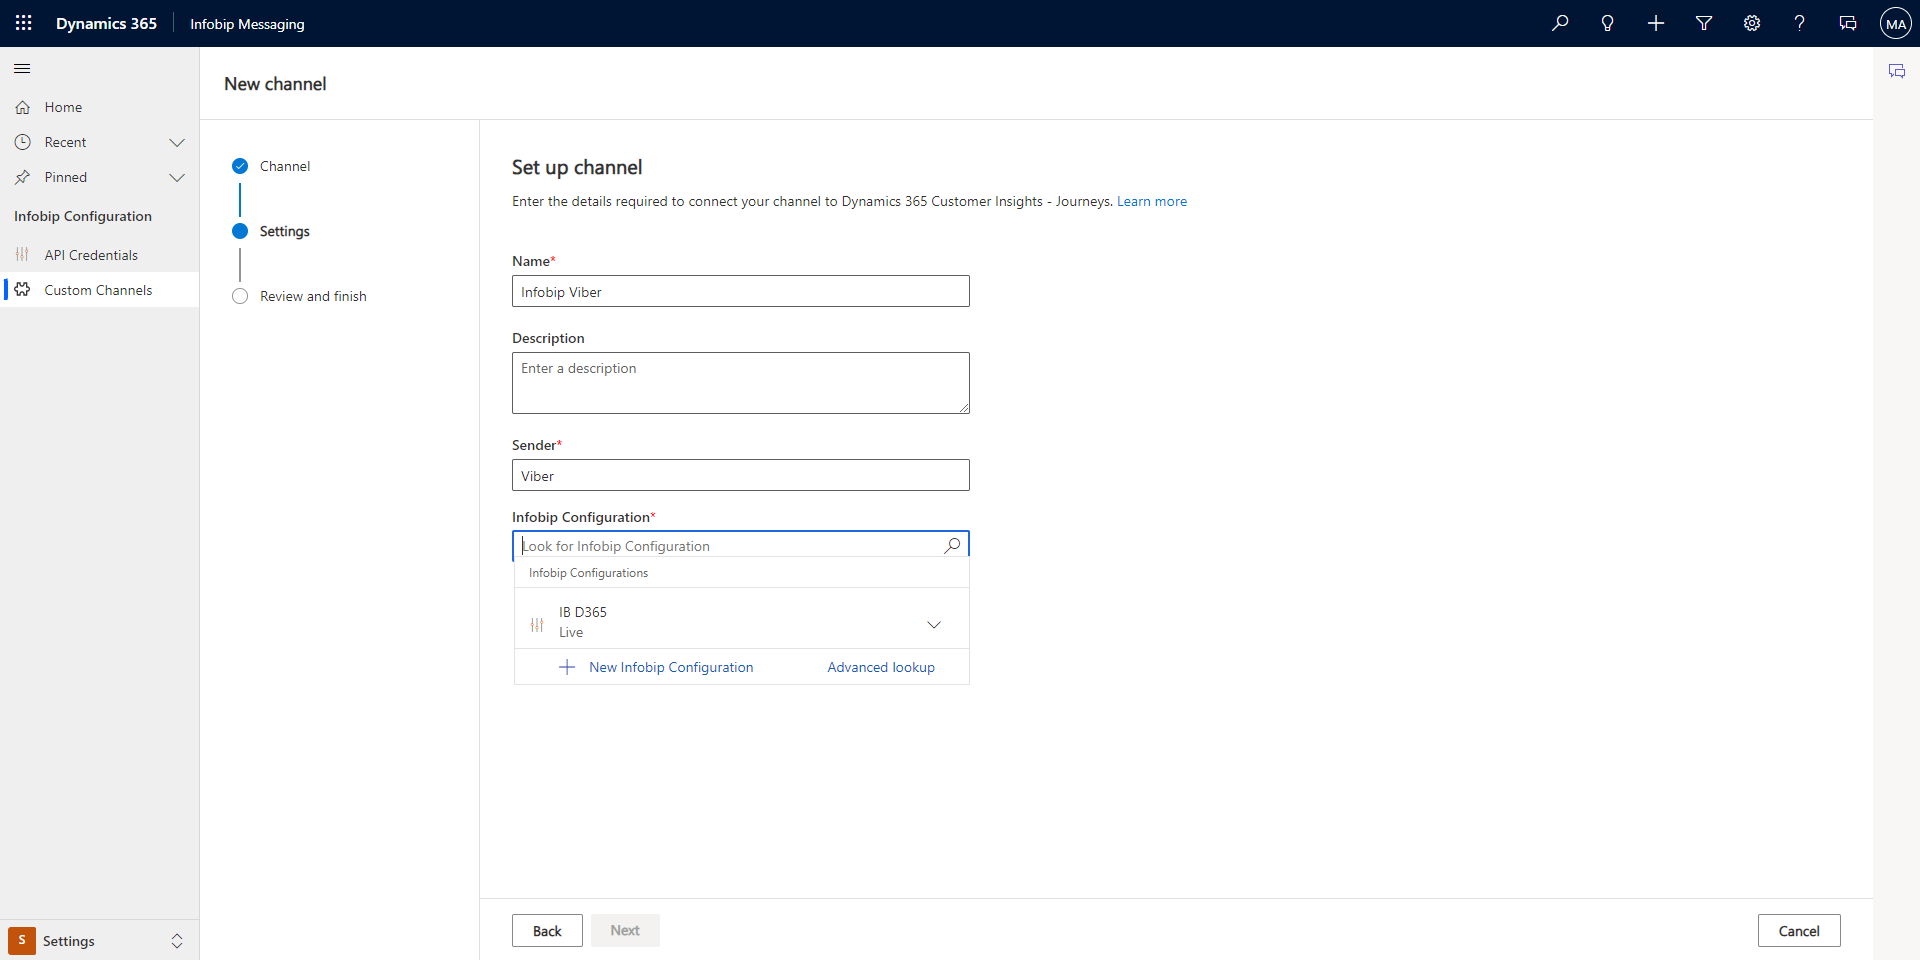
Task: Click the lookup search icon in Infobip Configuration field
Action: pyautogui.click(x=952, y=545)
